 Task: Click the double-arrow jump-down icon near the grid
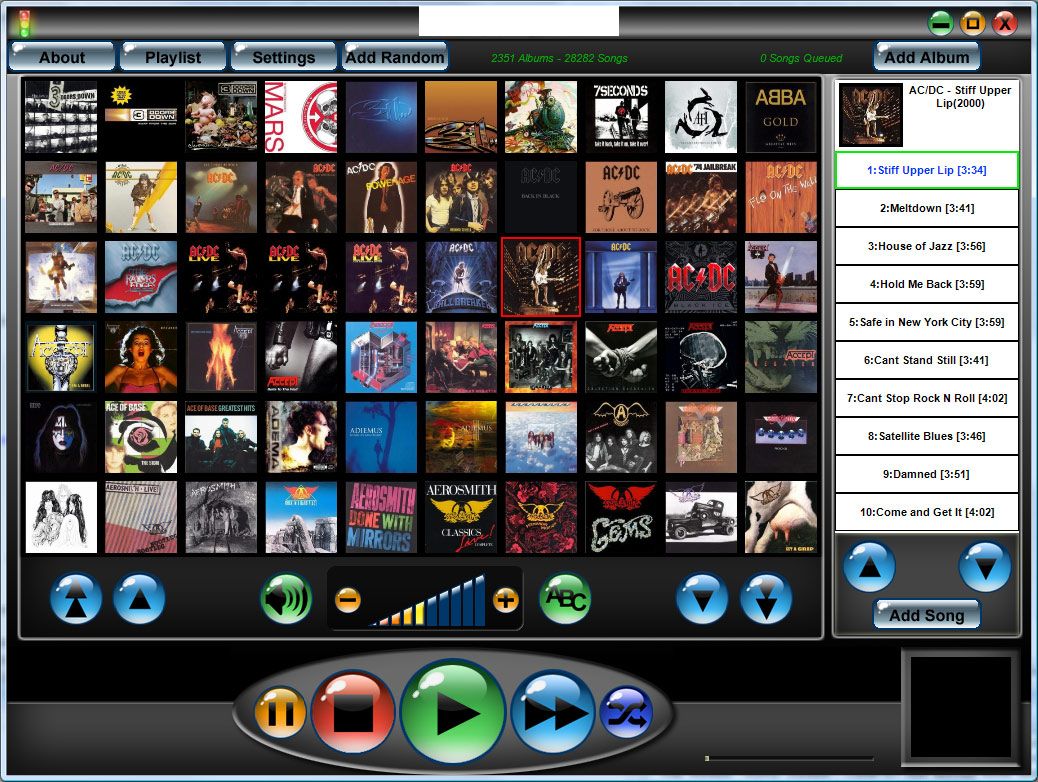click(768, 598)
